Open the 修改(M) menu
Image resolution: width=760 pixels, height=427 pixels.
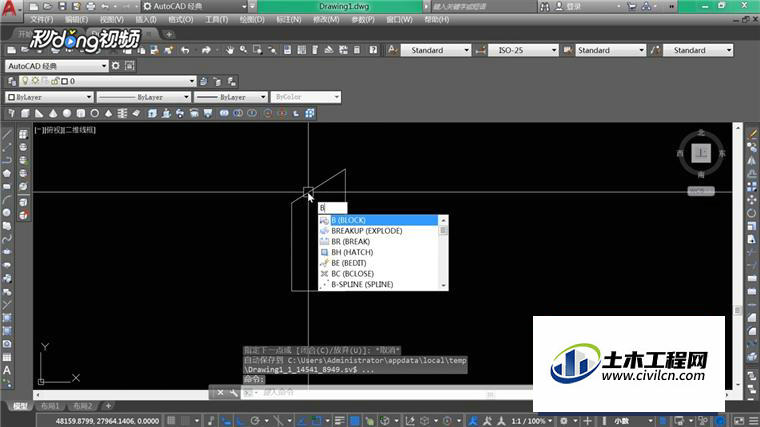(326, 19)
